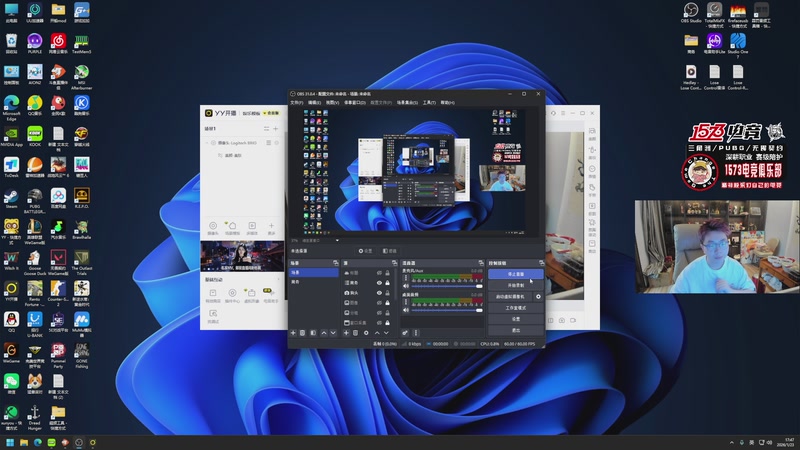Open the Docks (D) menu in OBS
The width and height of the screenshot is (800, 450).
coord(355,103)
